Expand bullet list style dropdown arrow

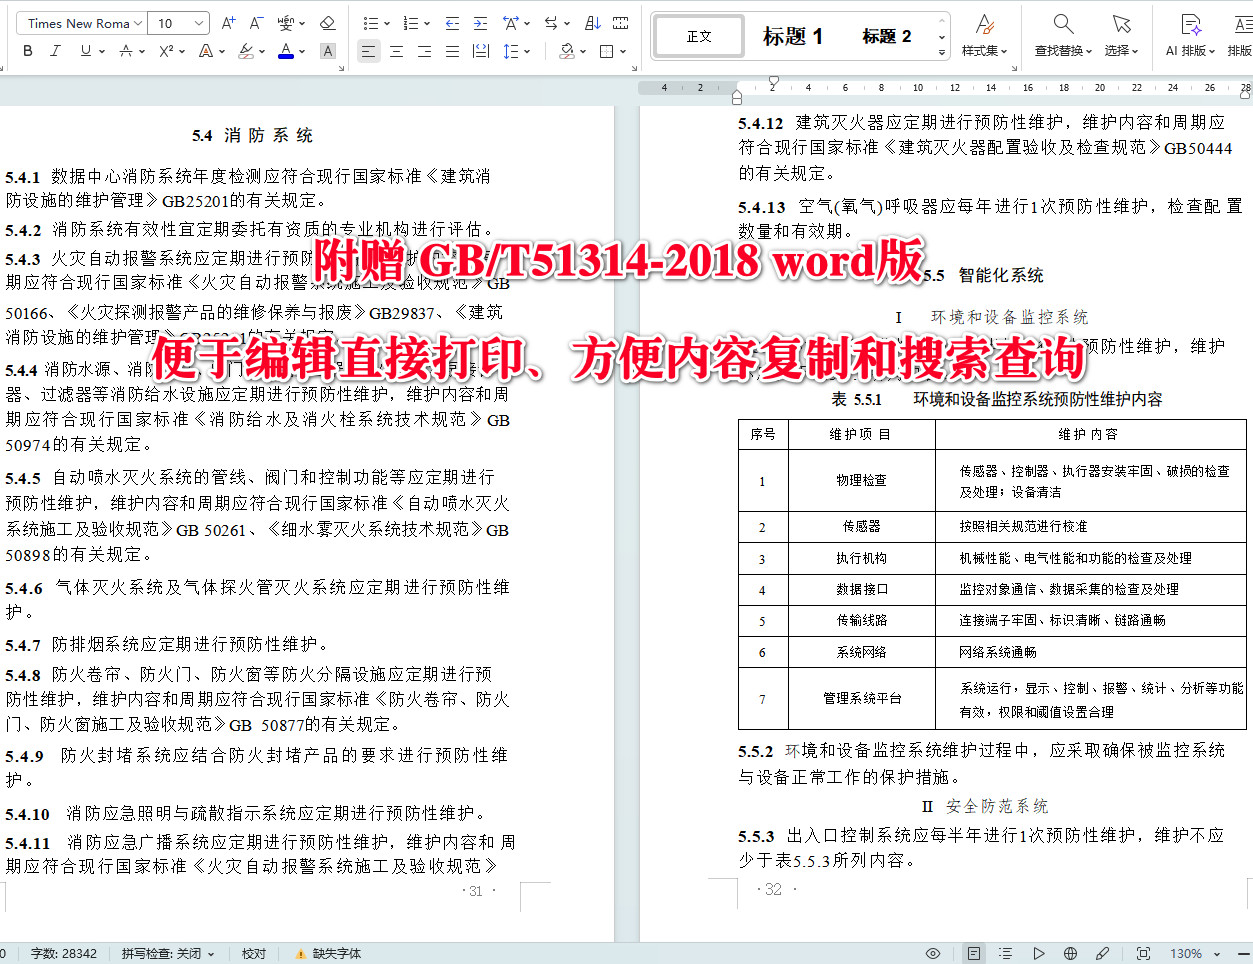tap(386, 23)
